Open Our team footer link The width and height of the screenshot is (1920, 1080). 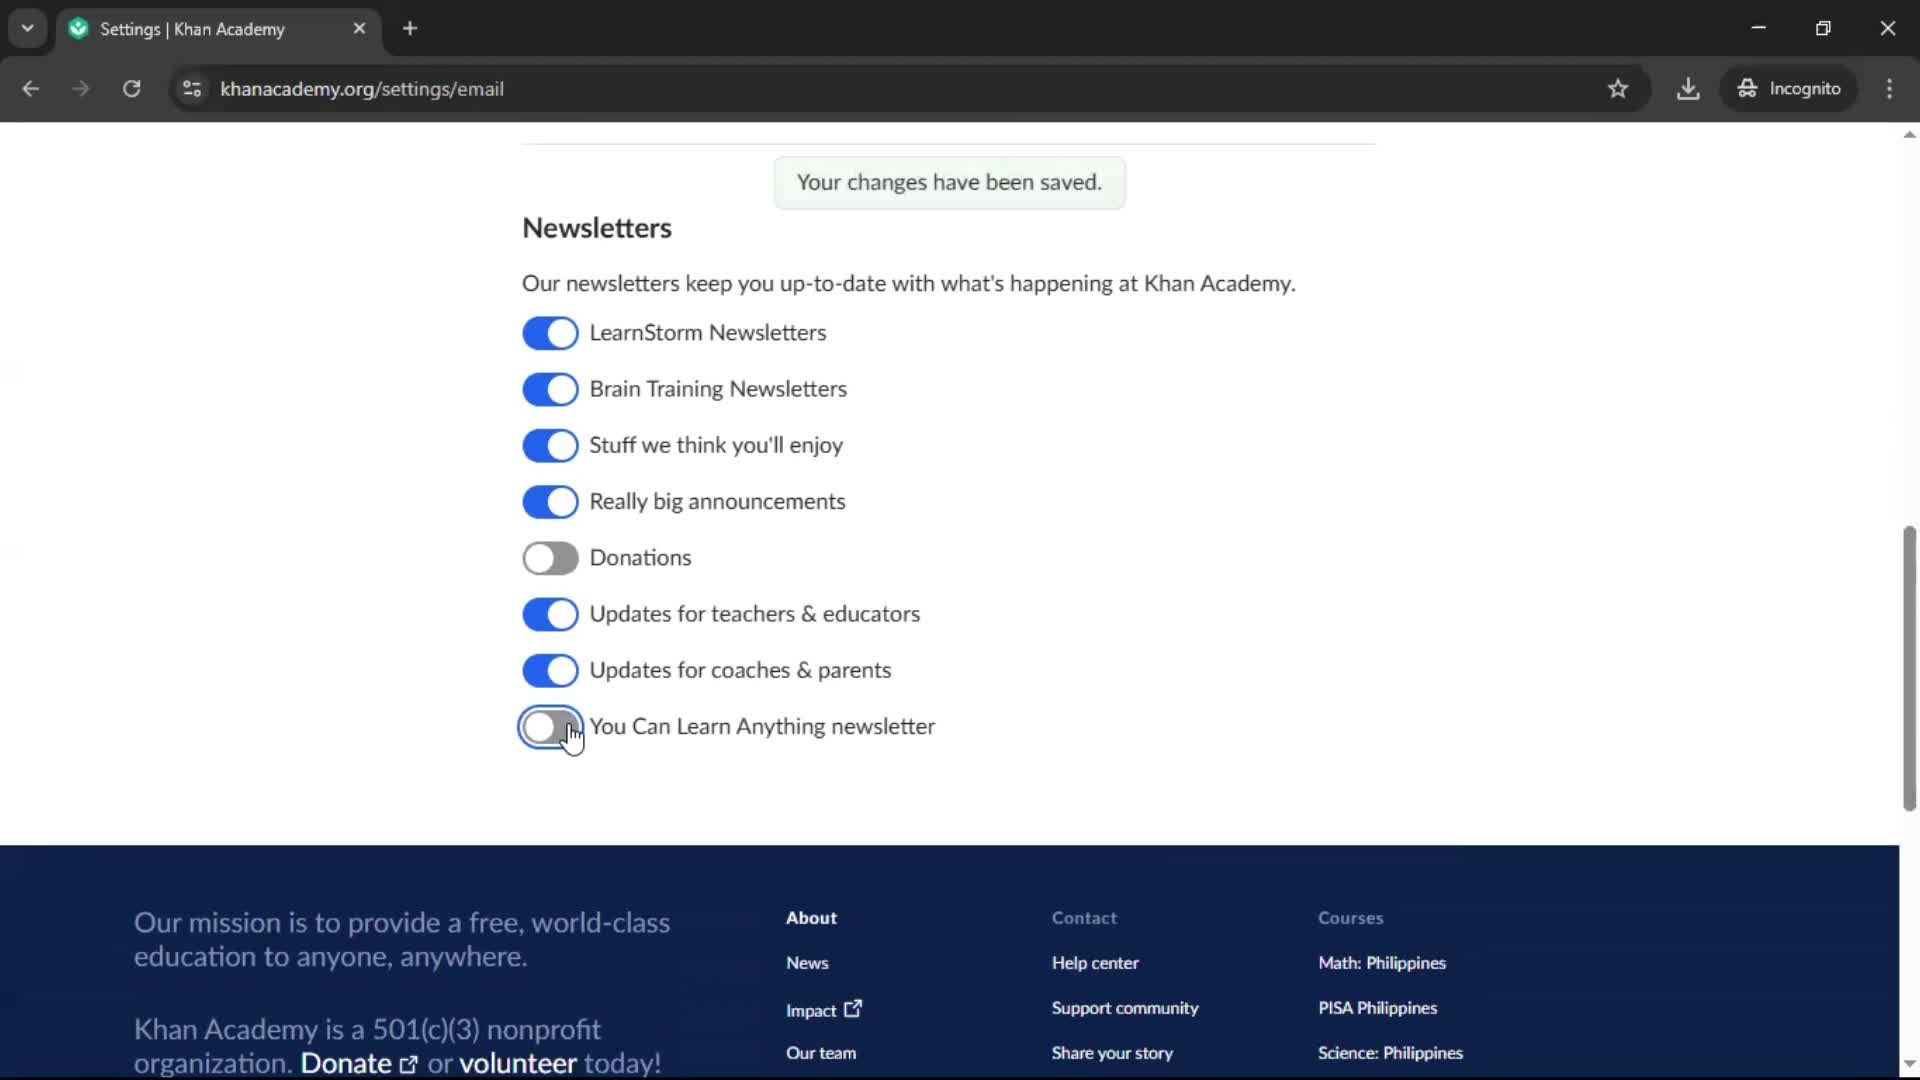821,1053
